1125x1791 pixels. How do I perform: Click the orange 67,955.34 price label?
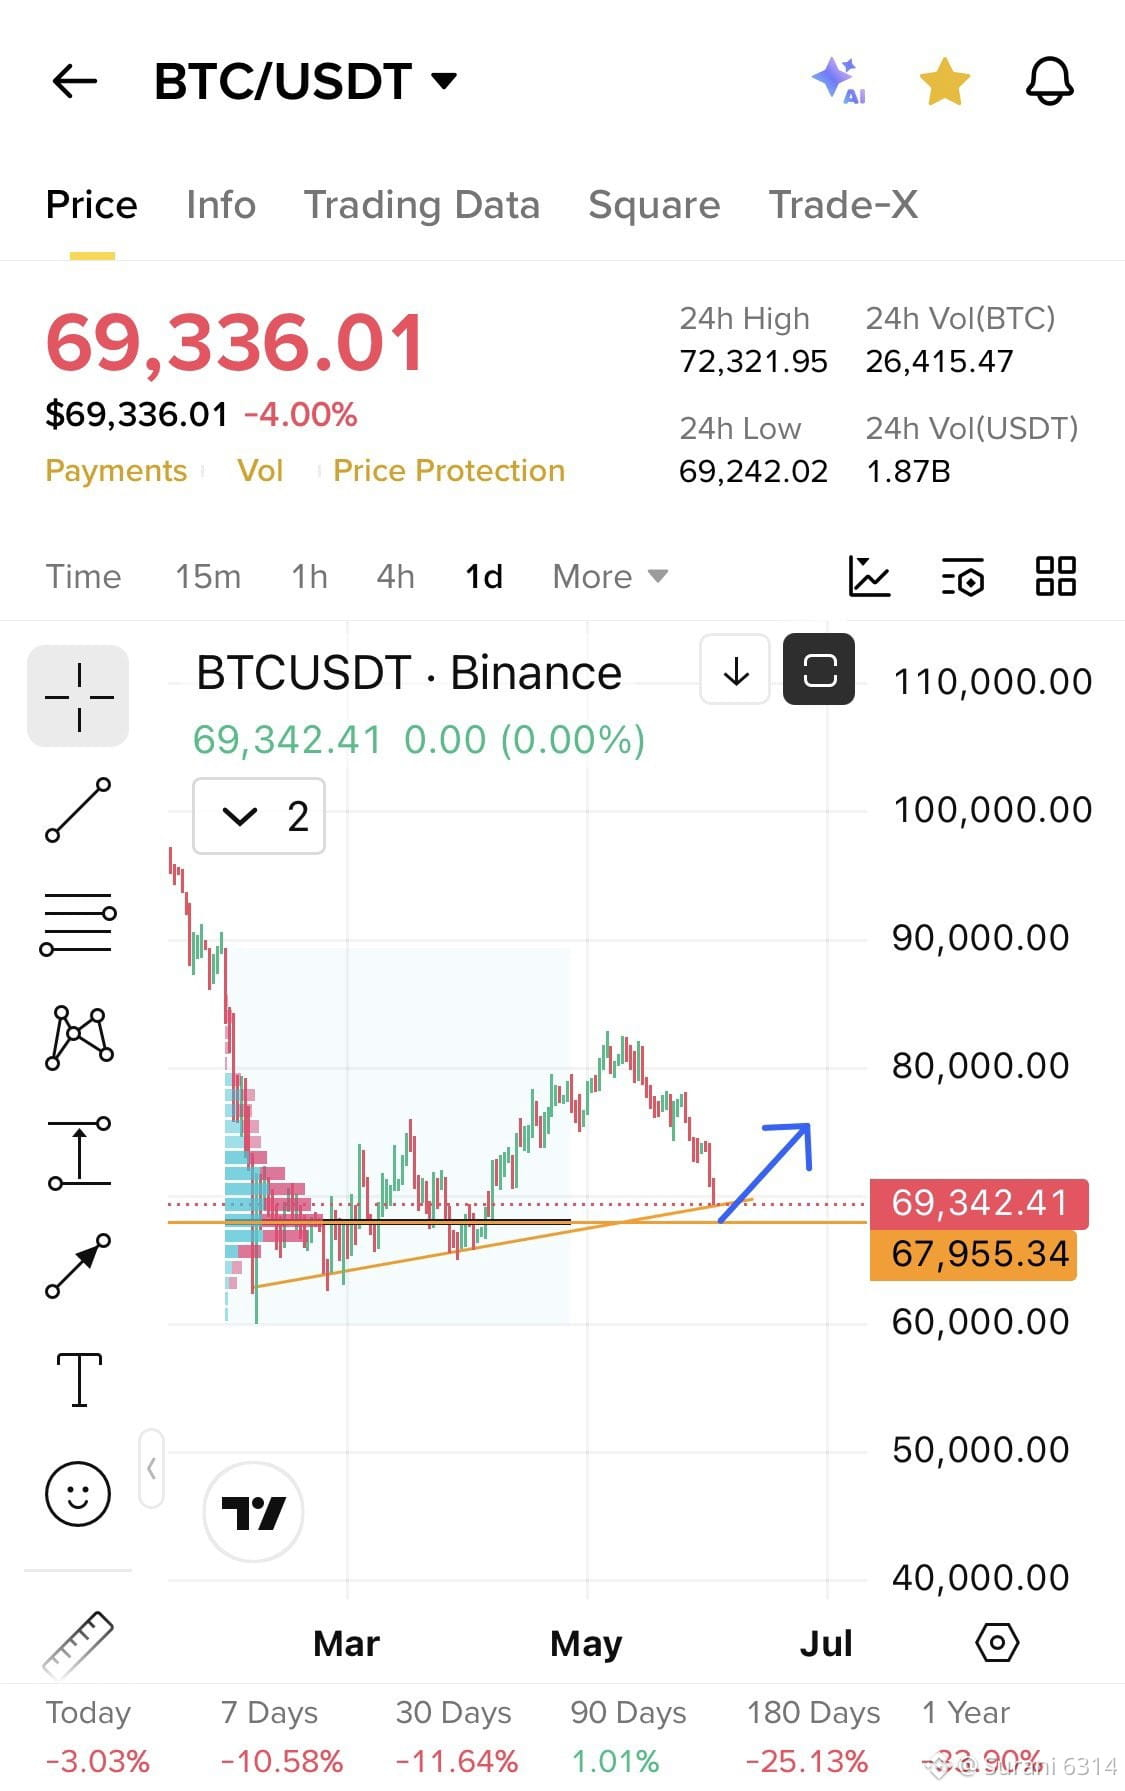pyautogui.click(x=973, y=1254)
